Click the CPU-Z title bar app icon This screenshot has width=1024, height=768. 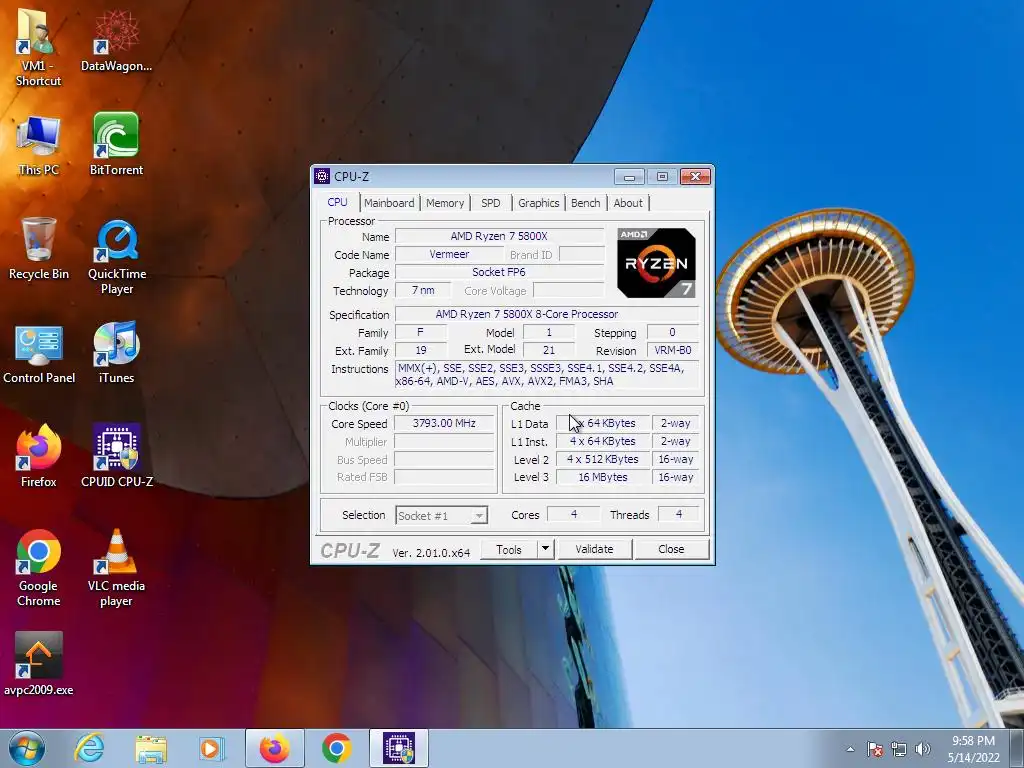pos(322,176)
